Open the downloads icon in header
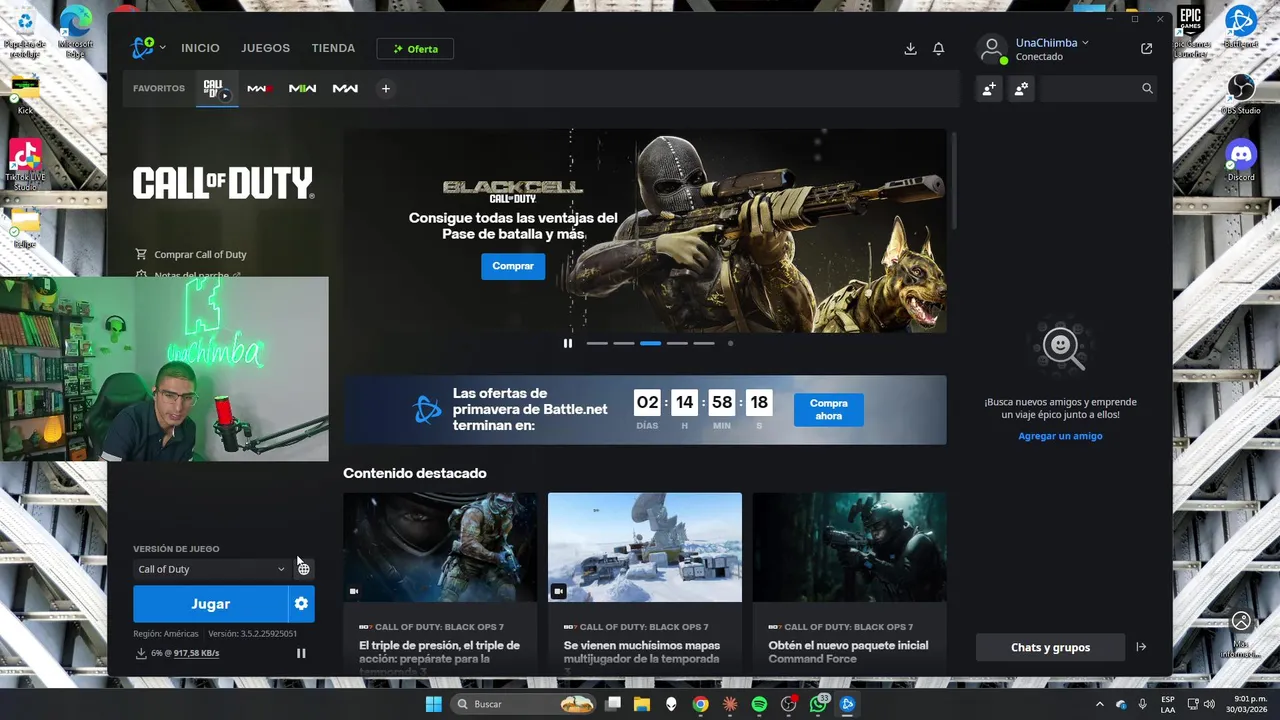1280x720 pixels. (910, 48)
